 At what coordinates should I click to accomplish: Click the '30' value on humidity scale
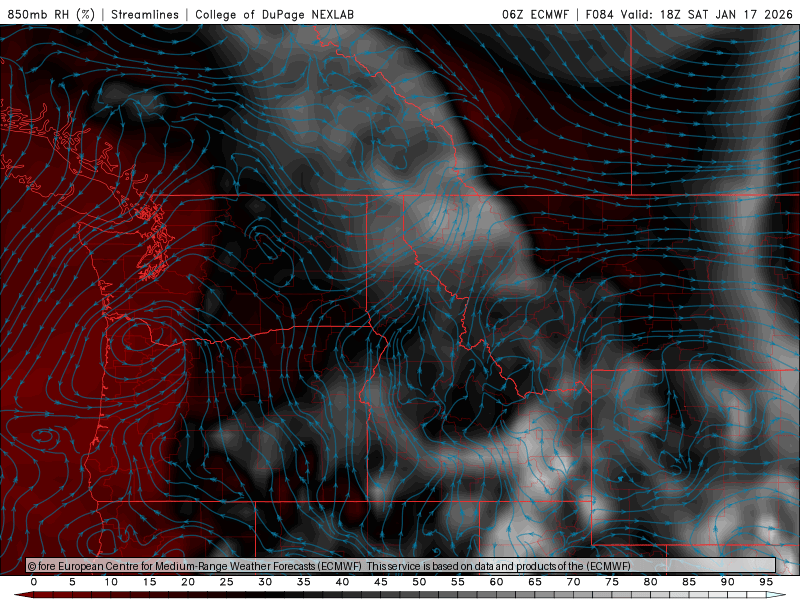point(265,582)
